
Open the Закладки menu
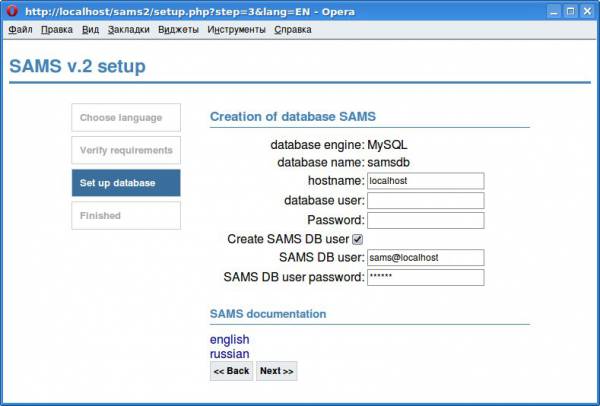coord(129,30)
